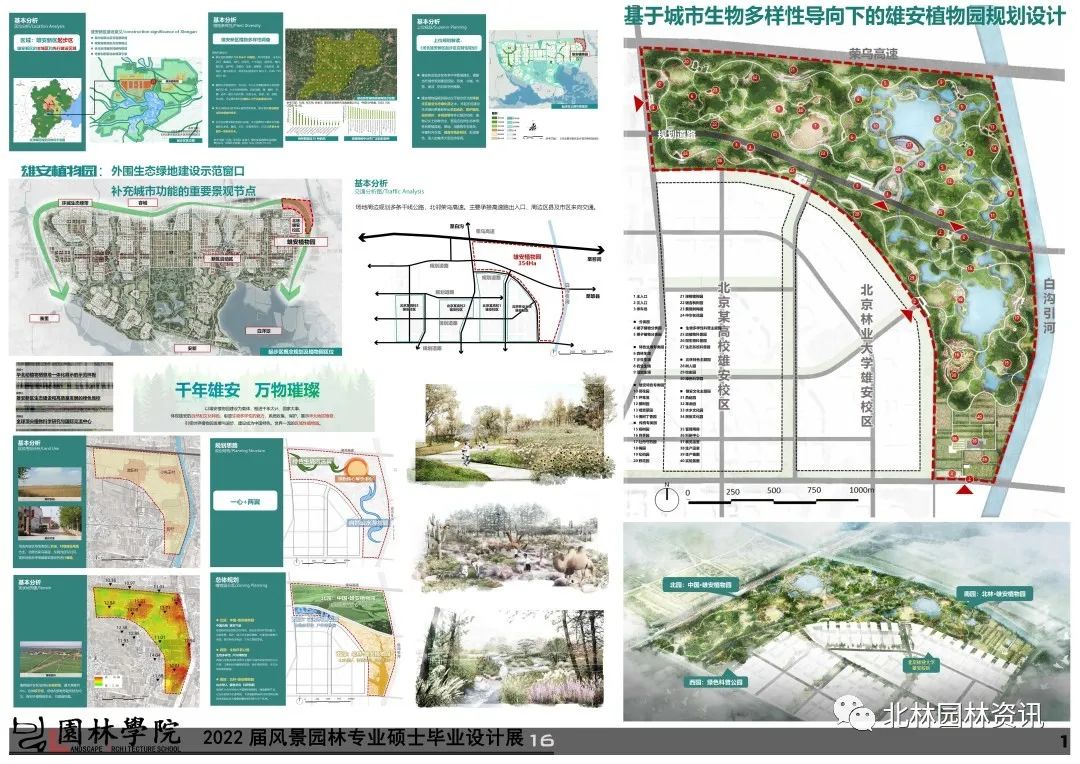Click the 一心+两翼 label box
Screen dimensions: 1080x764
click(x=245, y=501)
